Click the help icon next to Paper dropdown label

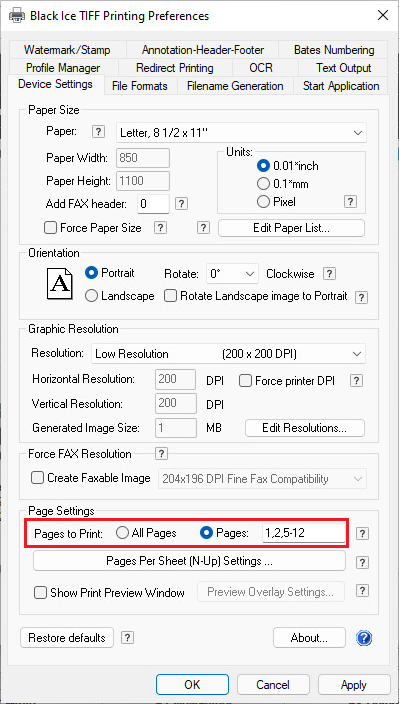[x=98, y=132]
